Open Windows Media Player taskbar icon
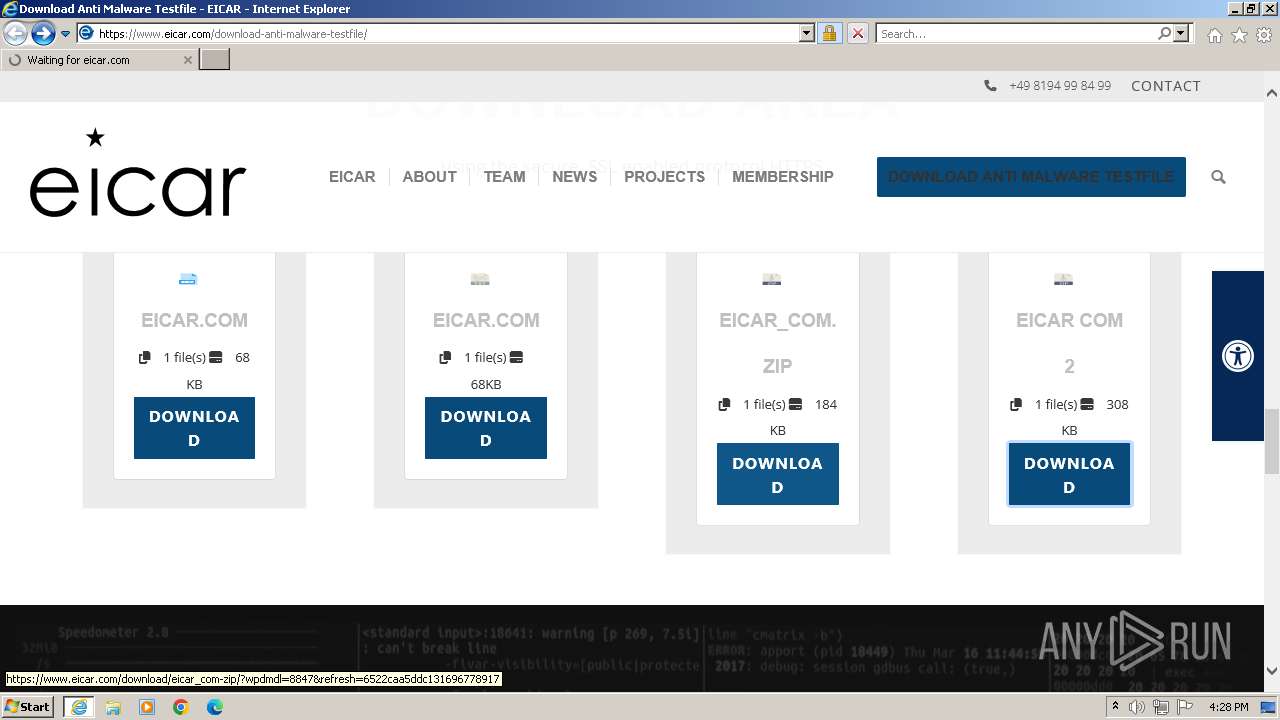The width and height of the screenshot is (1280, 720). [x=147, y=707]
